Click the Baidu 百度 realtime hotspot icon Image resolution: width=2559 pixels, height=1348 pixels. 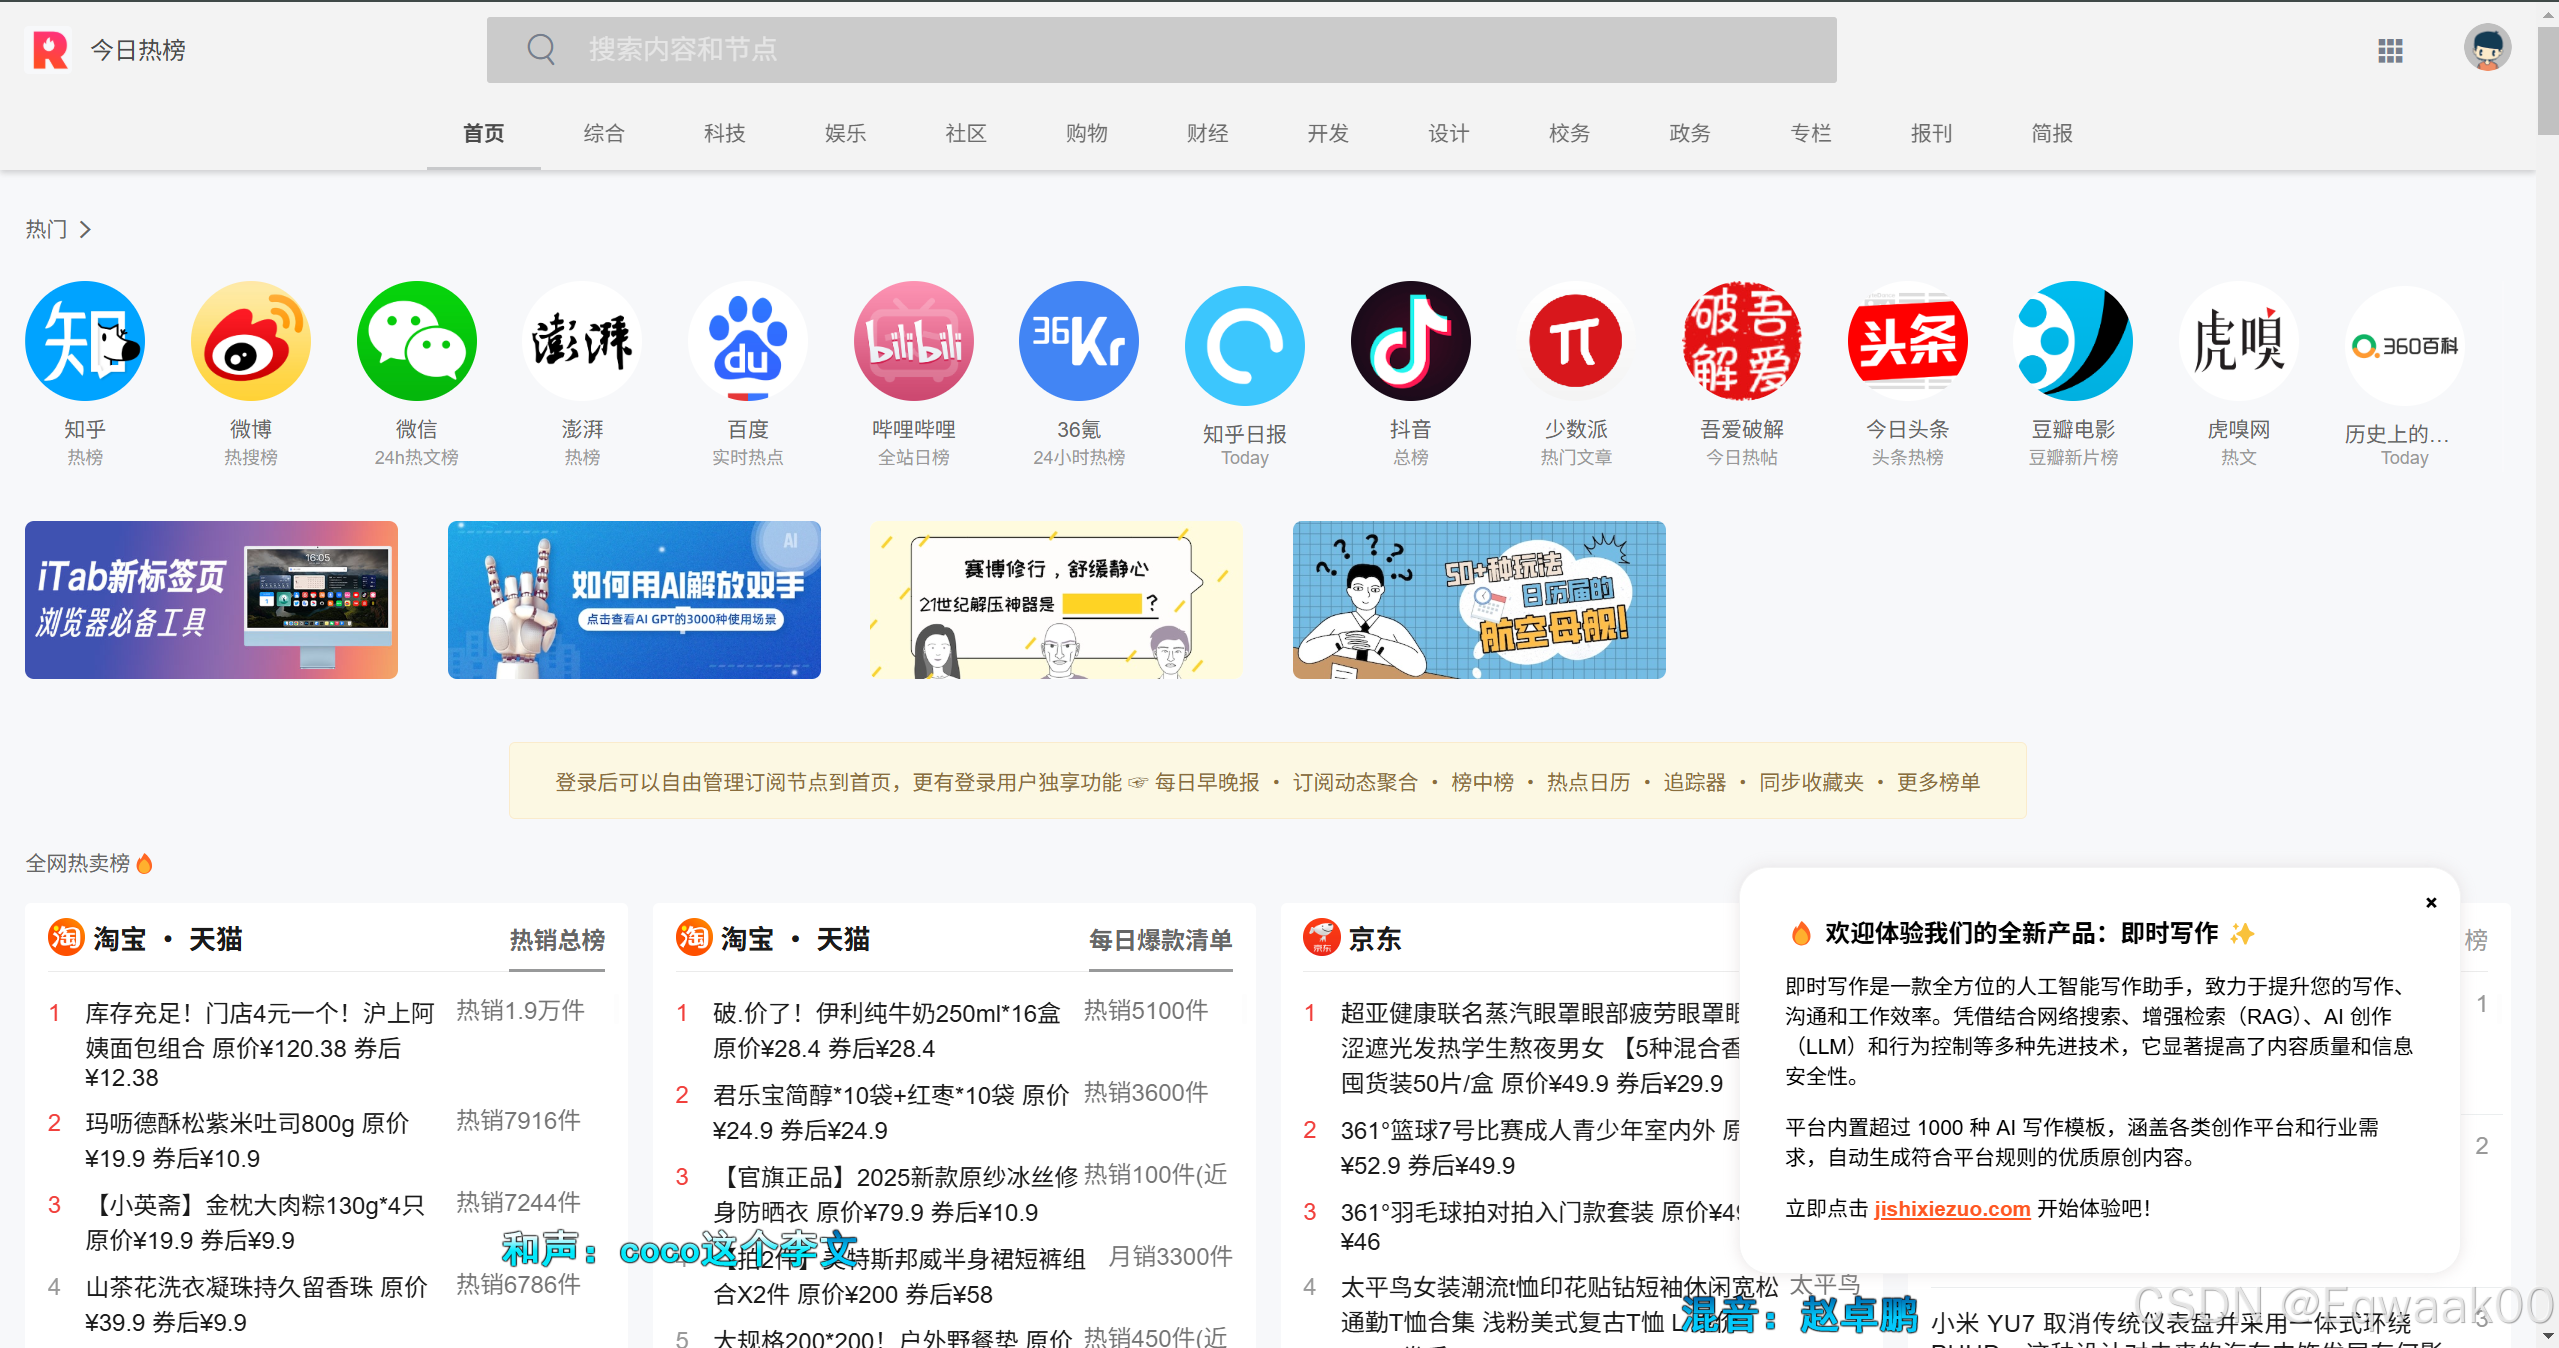[x=747, y=342]
